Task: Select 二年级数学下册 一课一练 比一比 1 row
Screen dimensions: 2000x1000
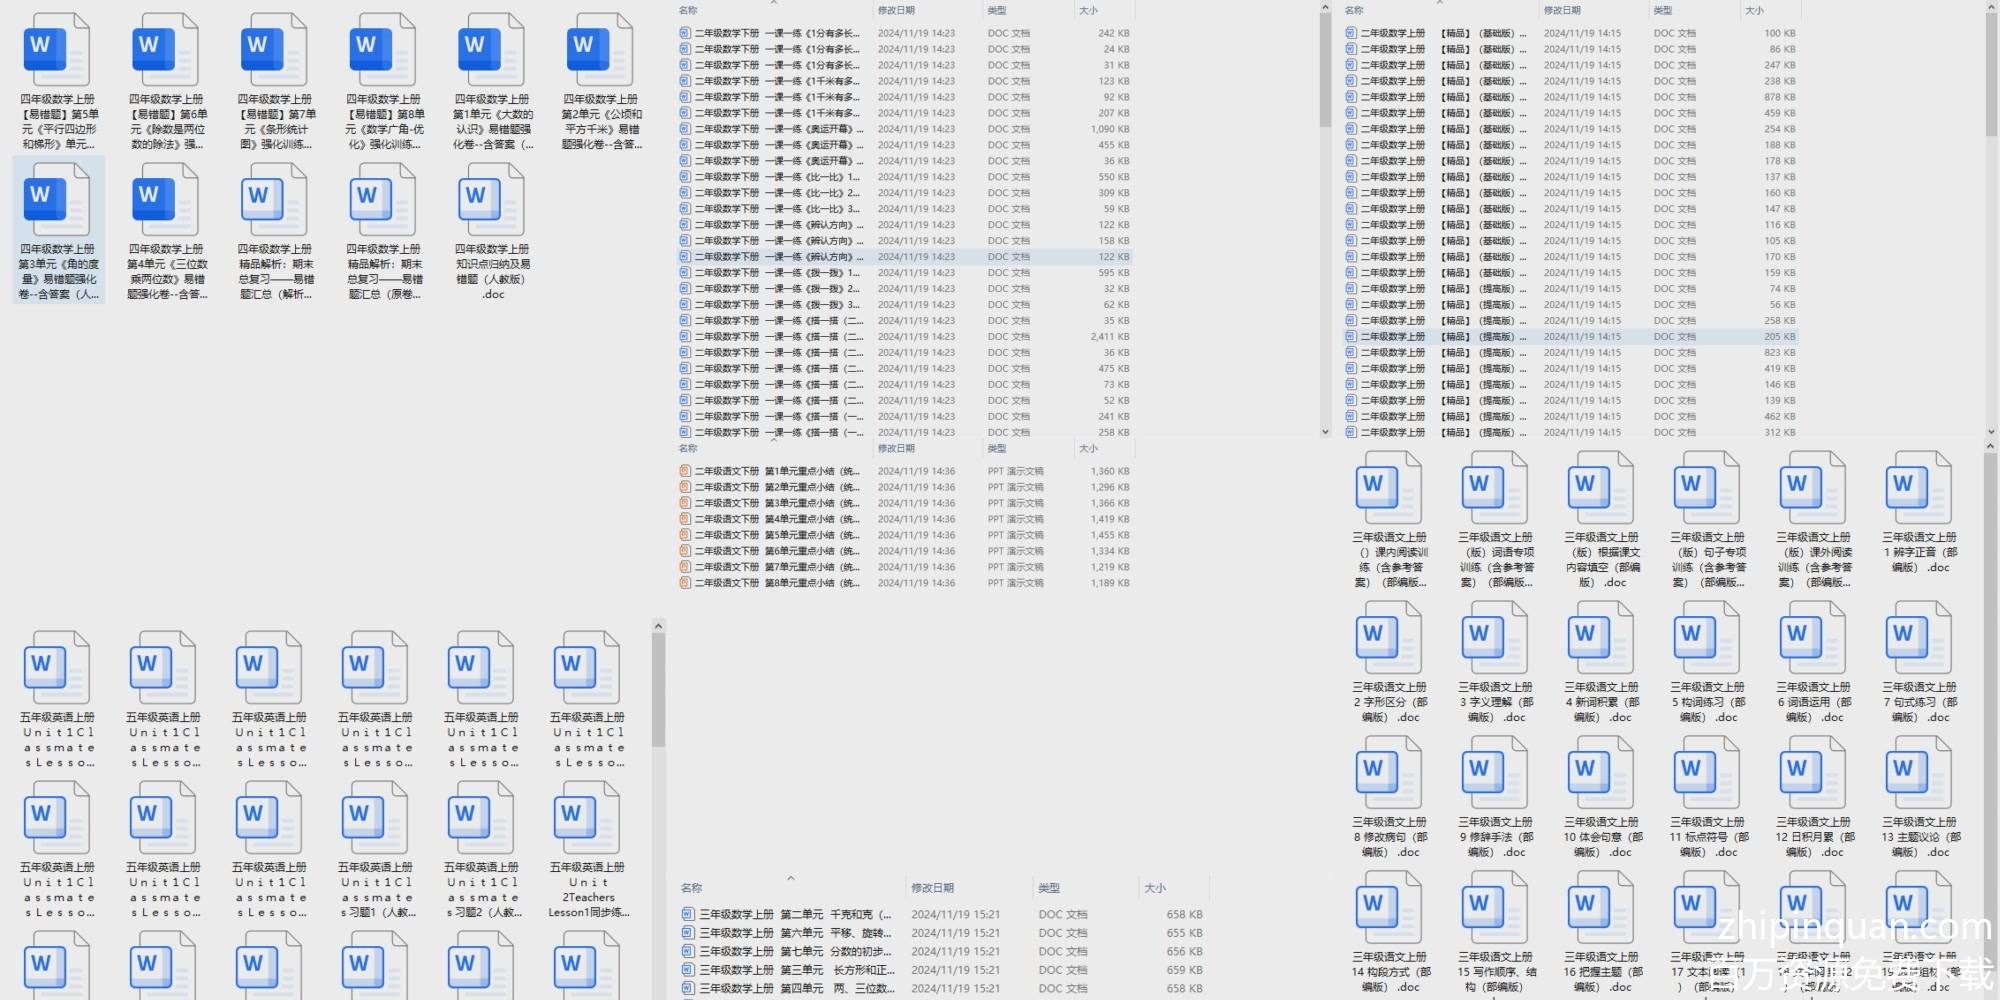Action: coord(776,177)
